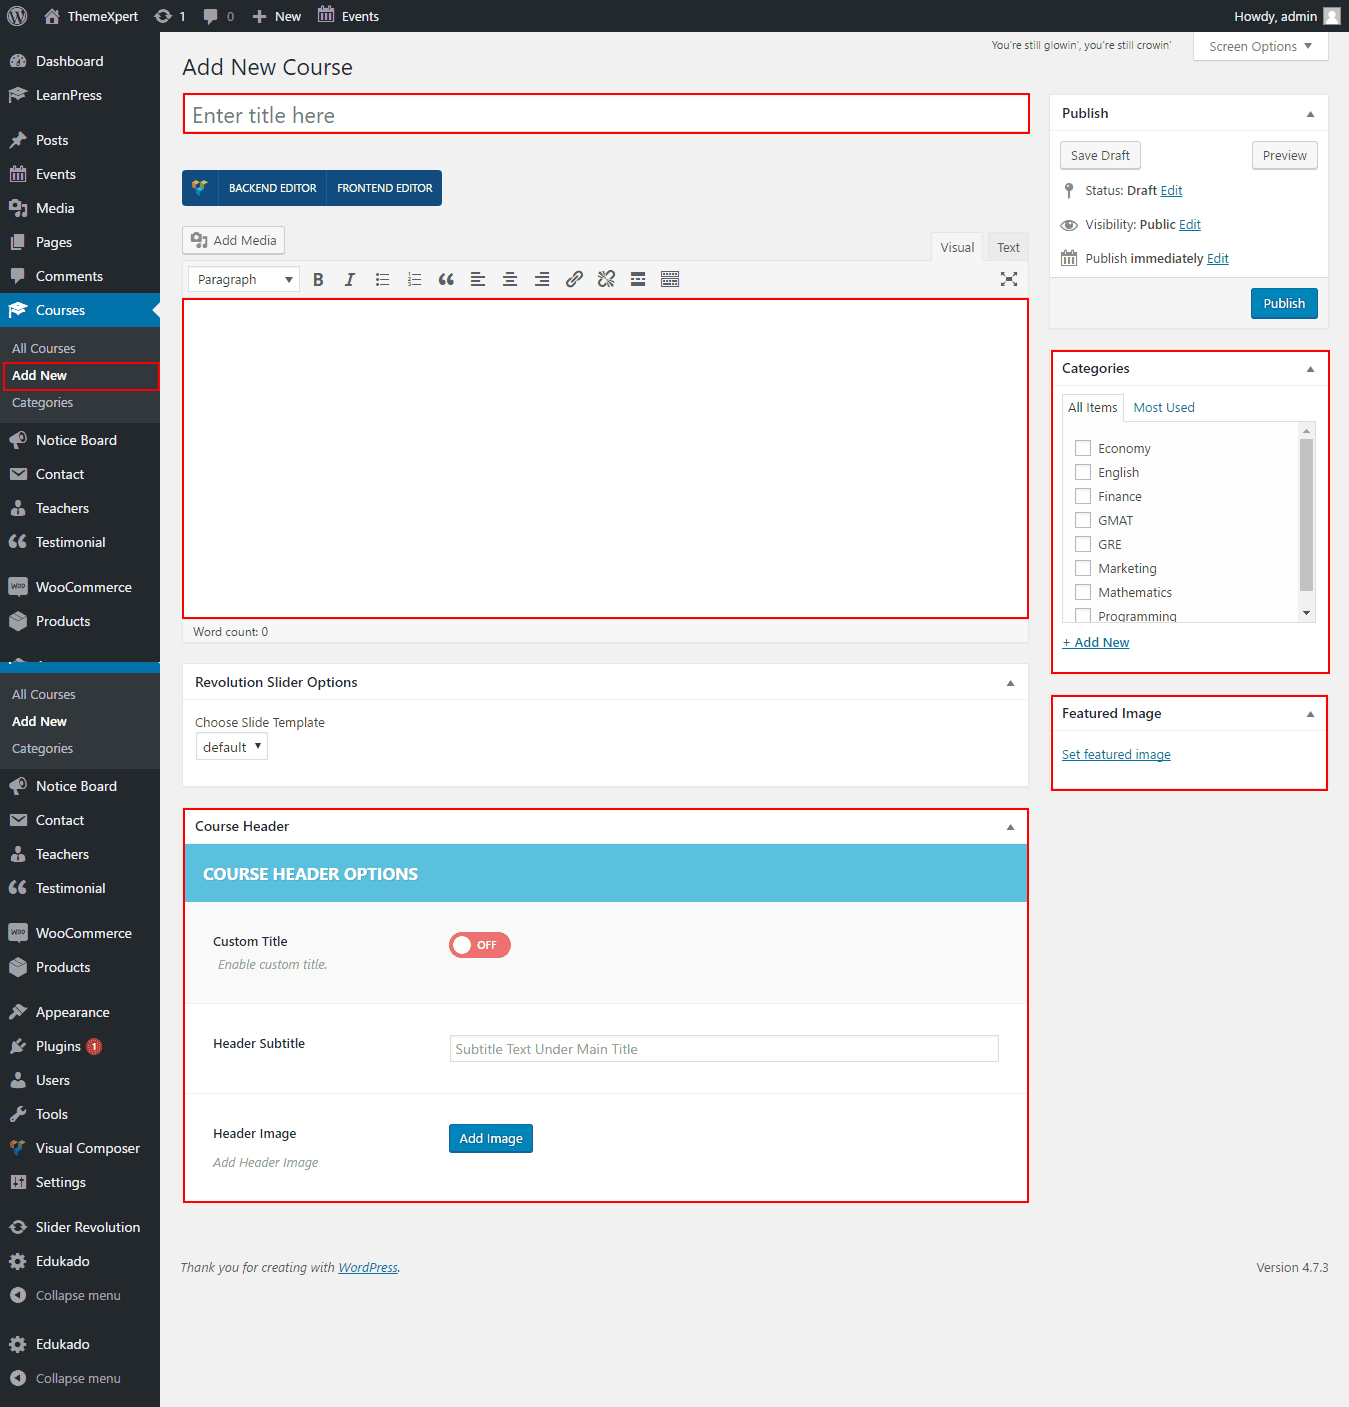Expand the Screen Options panel
The width and height of the screenshot is (1349, 1407).
[x=1260, y=47]
